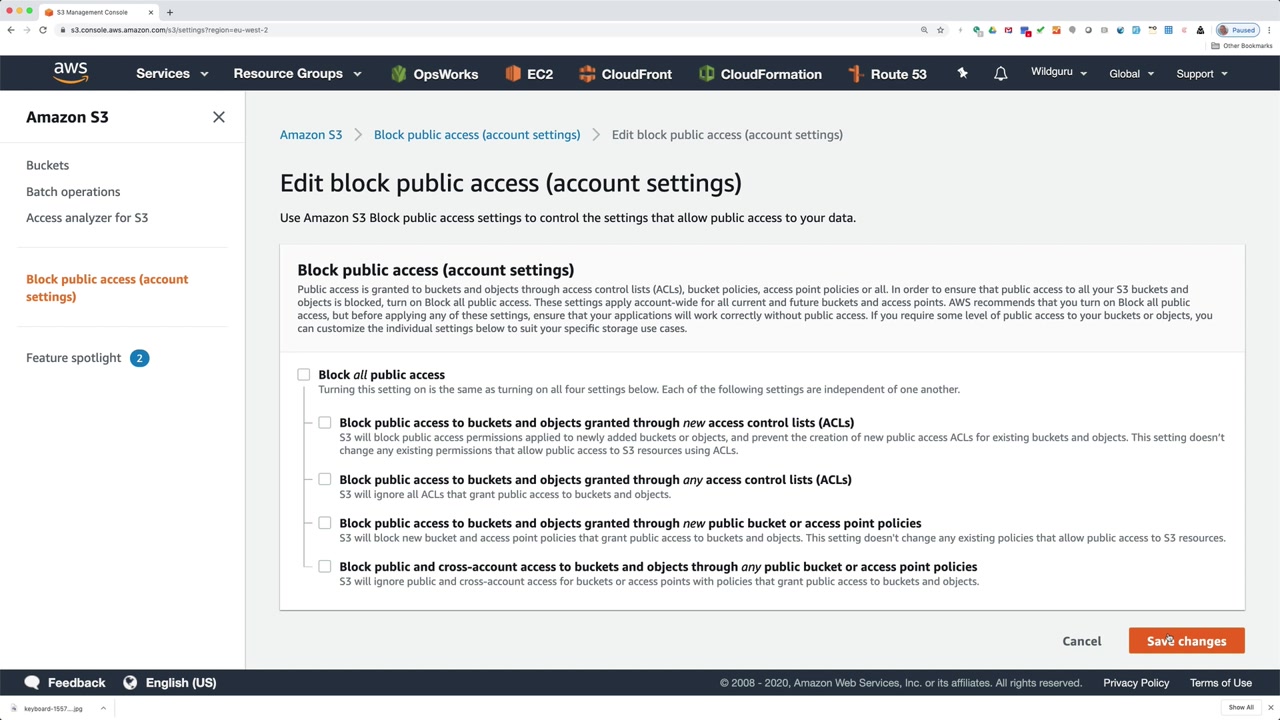Open Feature spotlight in the sidebar

(x=73, y=358)
